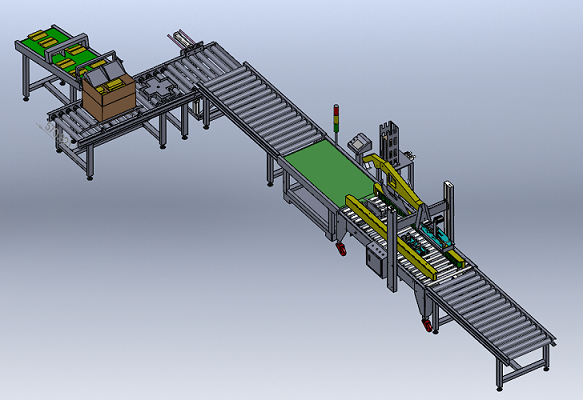Select the brown cardboard box on the conveyor
This screenshot has height=400, width=583.
tap(109, 96)
